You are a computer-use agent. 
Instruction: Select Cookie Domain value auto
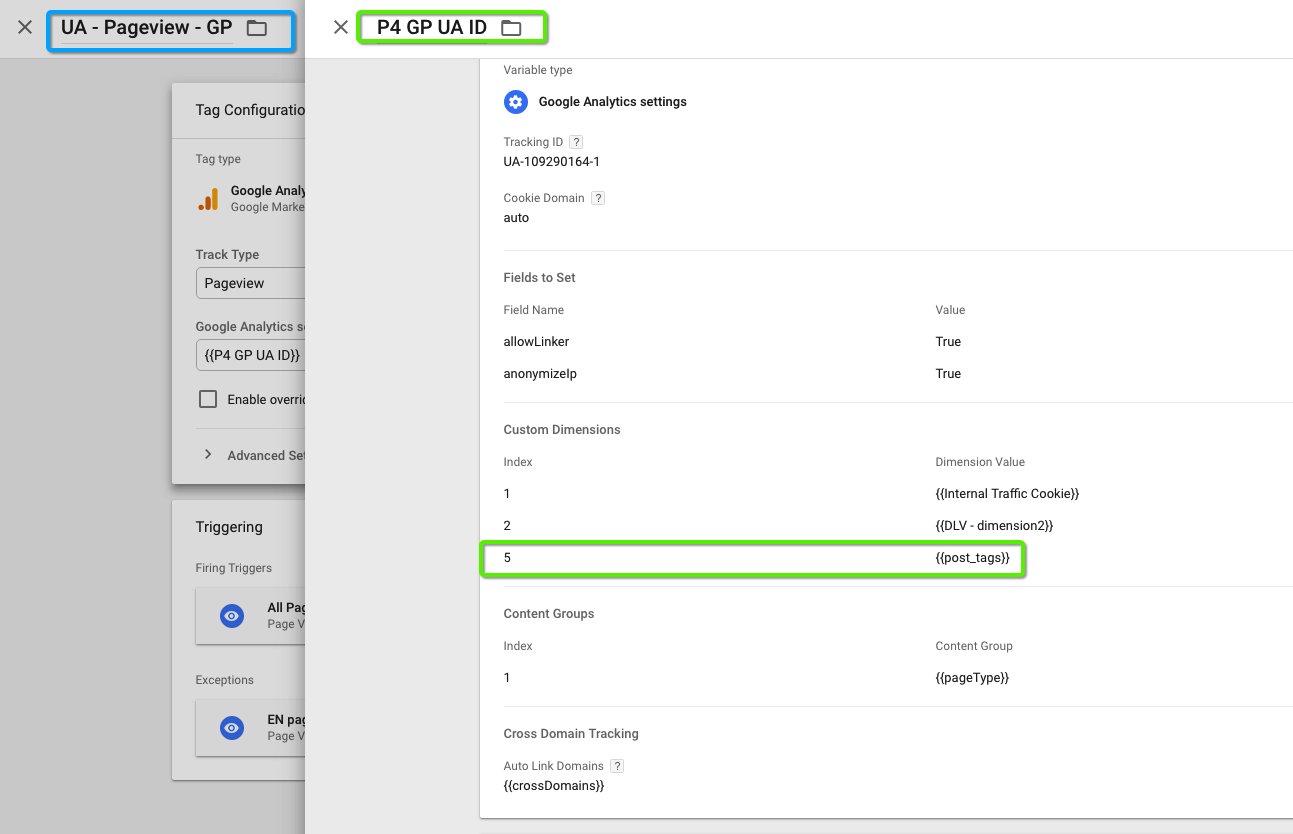[516, 218]
